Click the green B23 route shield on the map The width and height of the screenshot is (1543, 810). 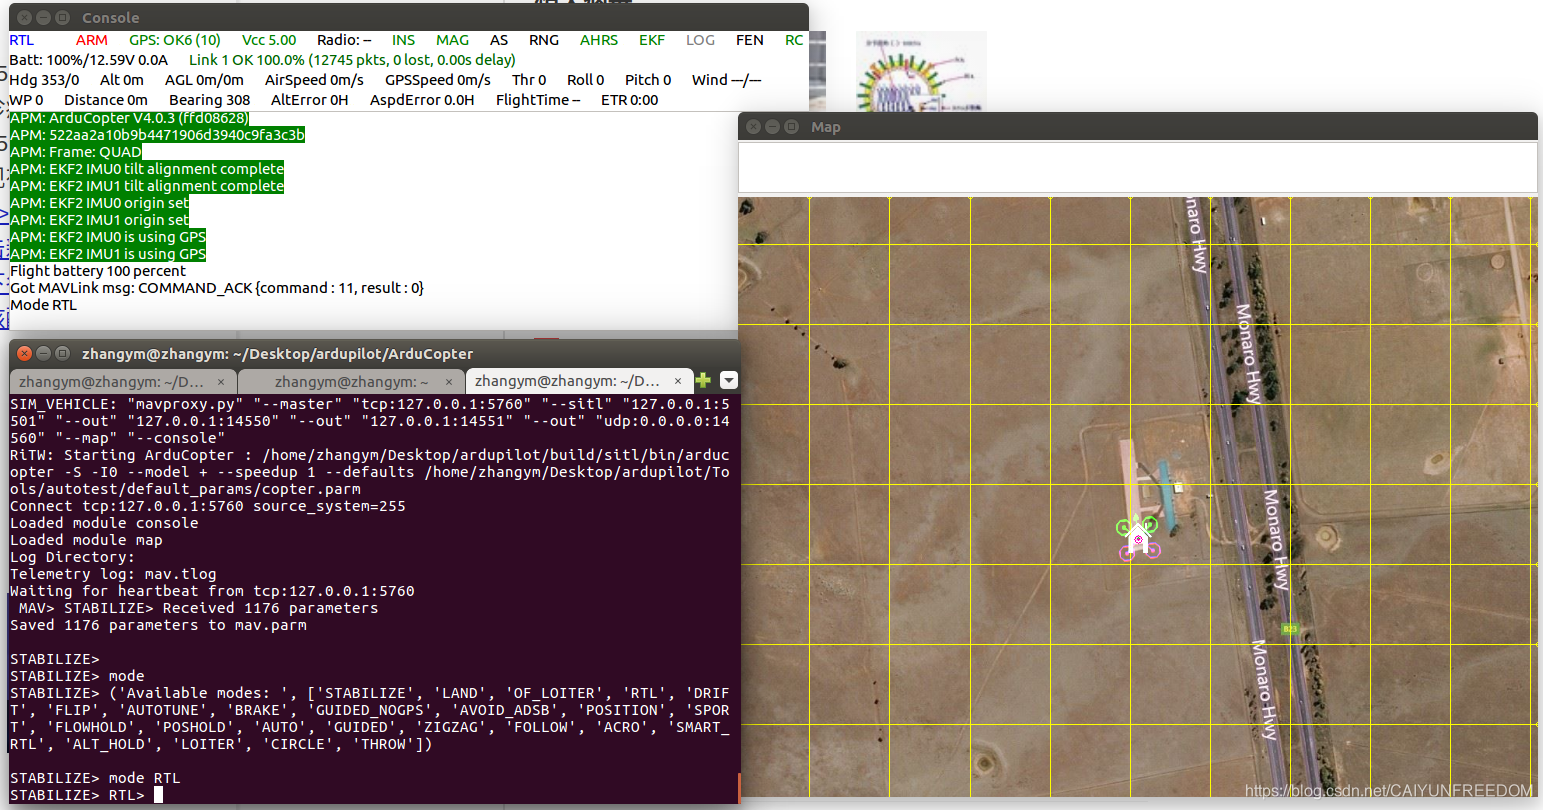click(x=1290, y=629)
